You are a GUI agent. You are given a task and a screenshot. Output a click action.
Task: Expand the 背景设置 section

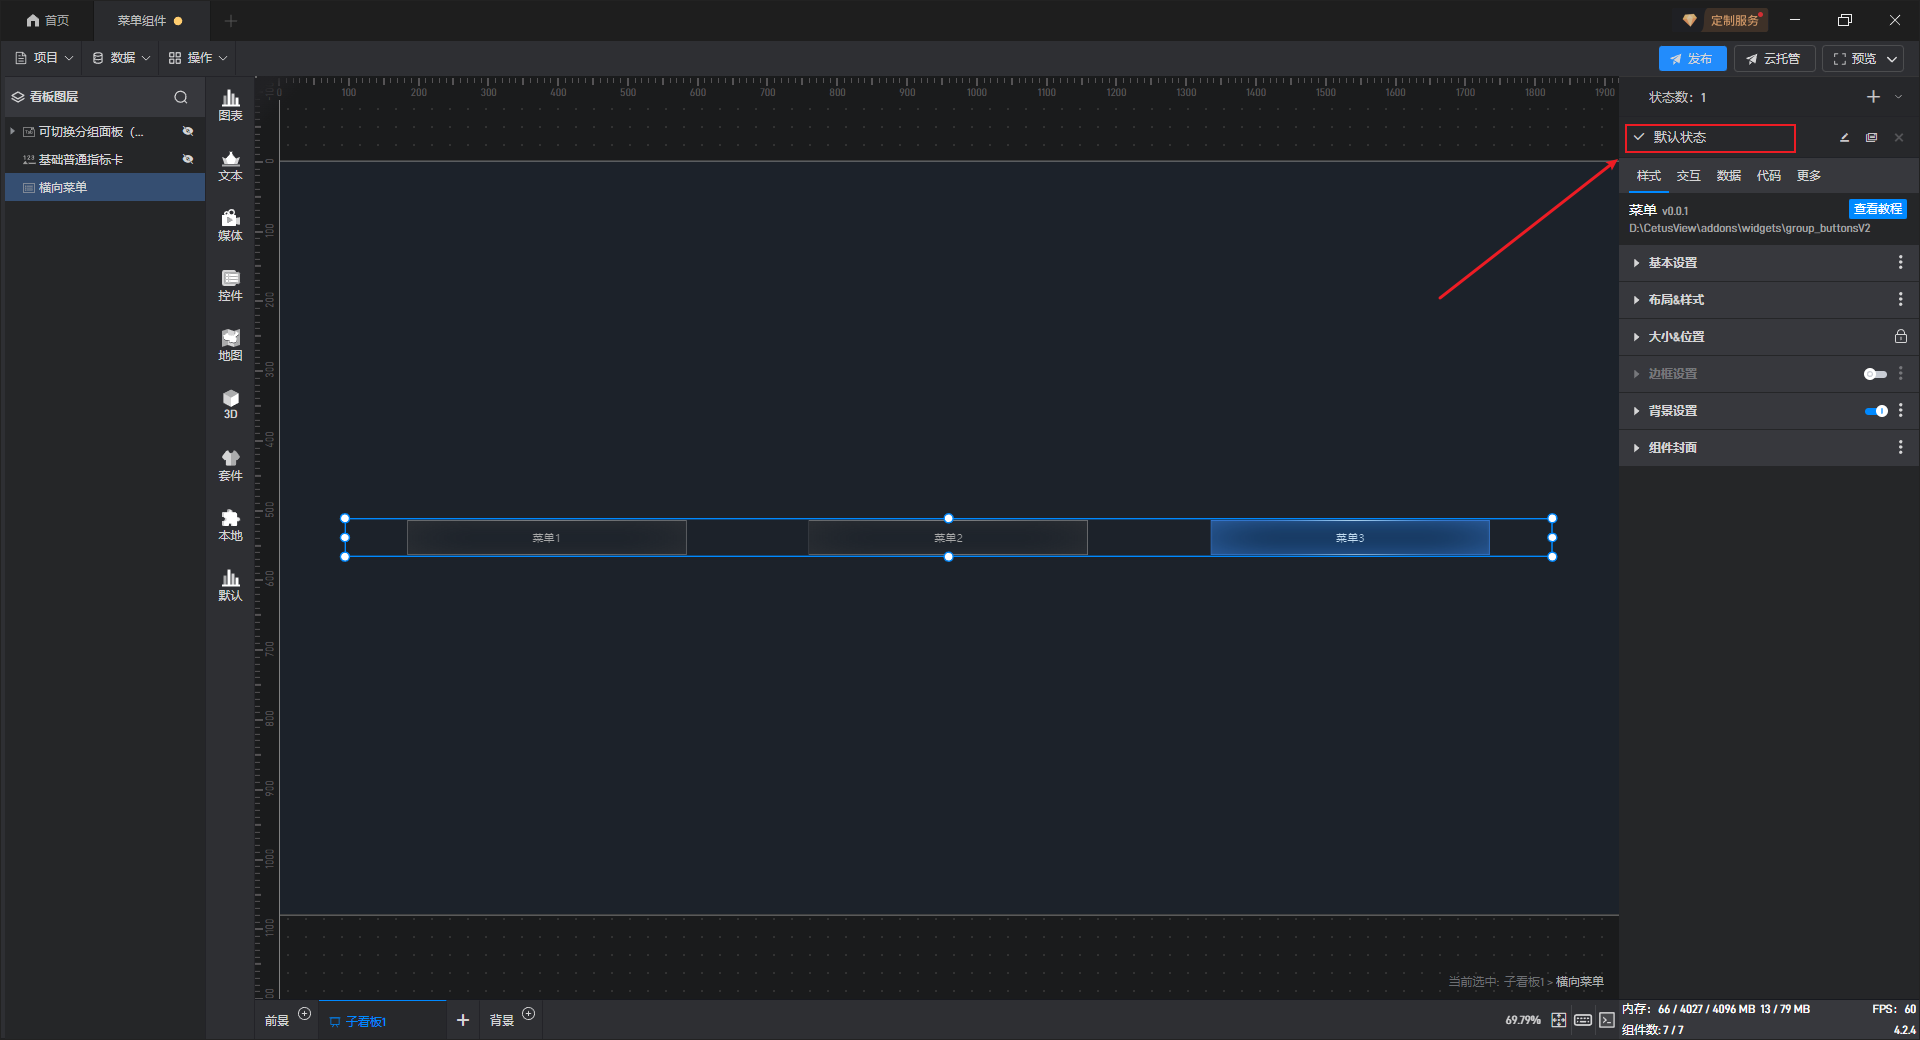[x=1636, y=411]
